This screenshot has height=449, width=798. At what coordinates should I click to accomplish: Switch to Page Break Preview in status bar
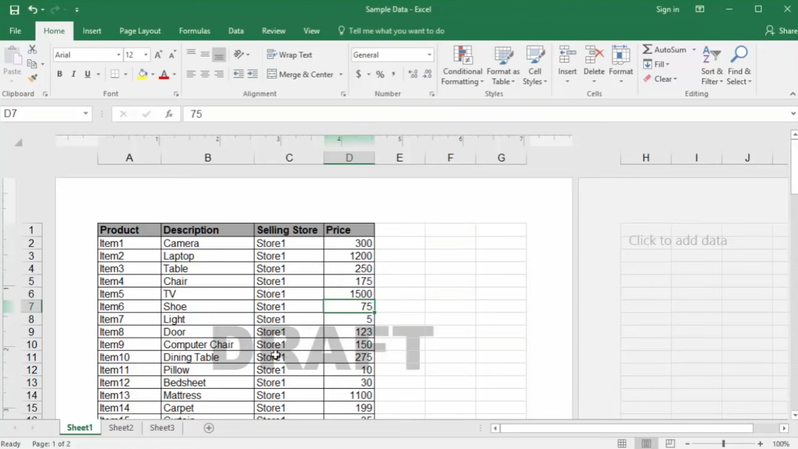(670, 444)
